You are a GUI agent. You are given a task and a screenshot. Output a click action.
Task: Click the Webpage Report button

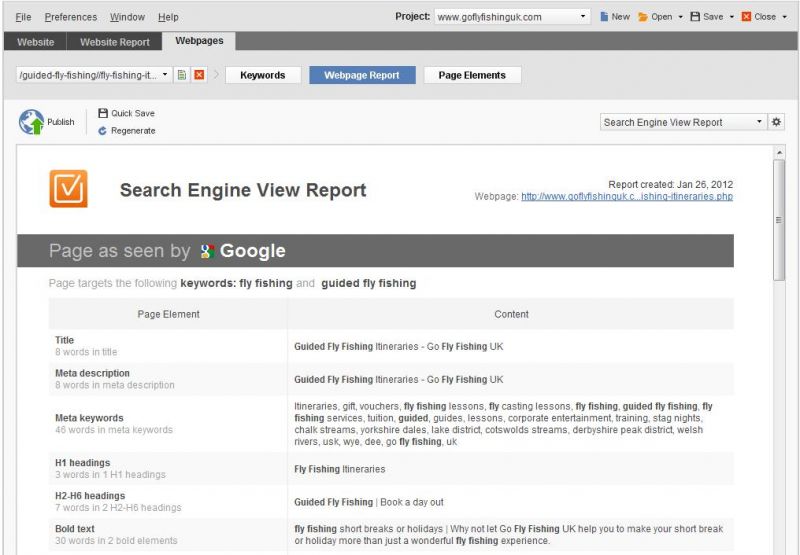pos(362,75)
